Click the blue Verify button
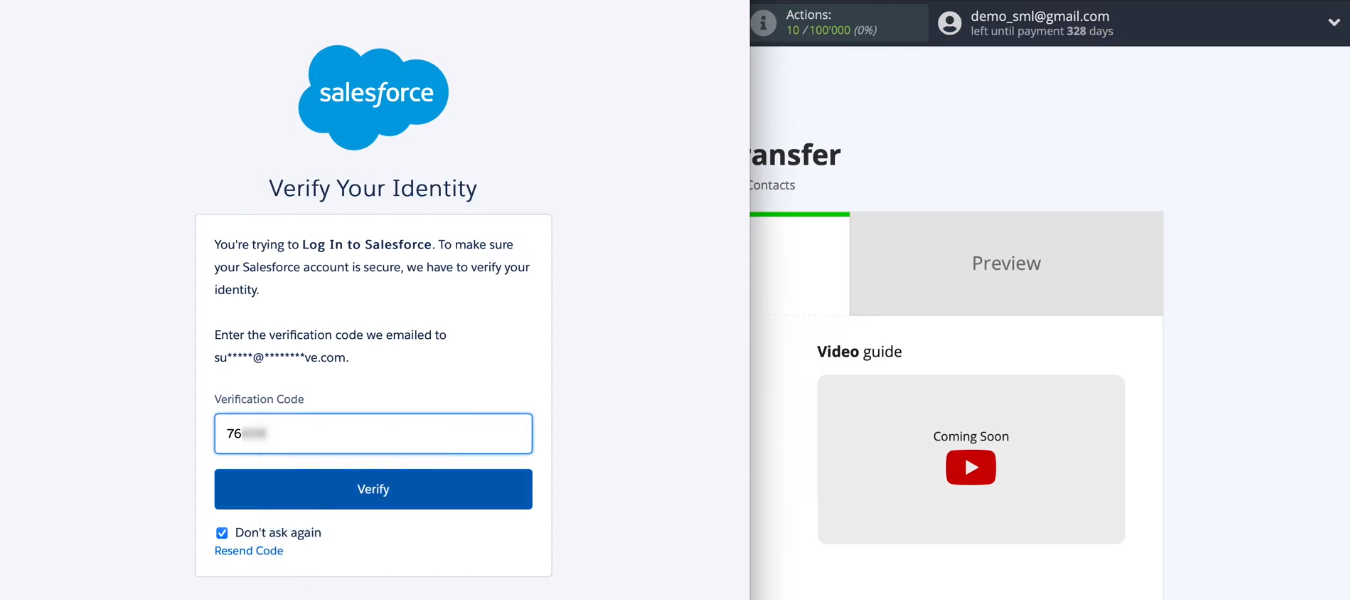This screenshot has width=1350, height=600. [373, 489]
